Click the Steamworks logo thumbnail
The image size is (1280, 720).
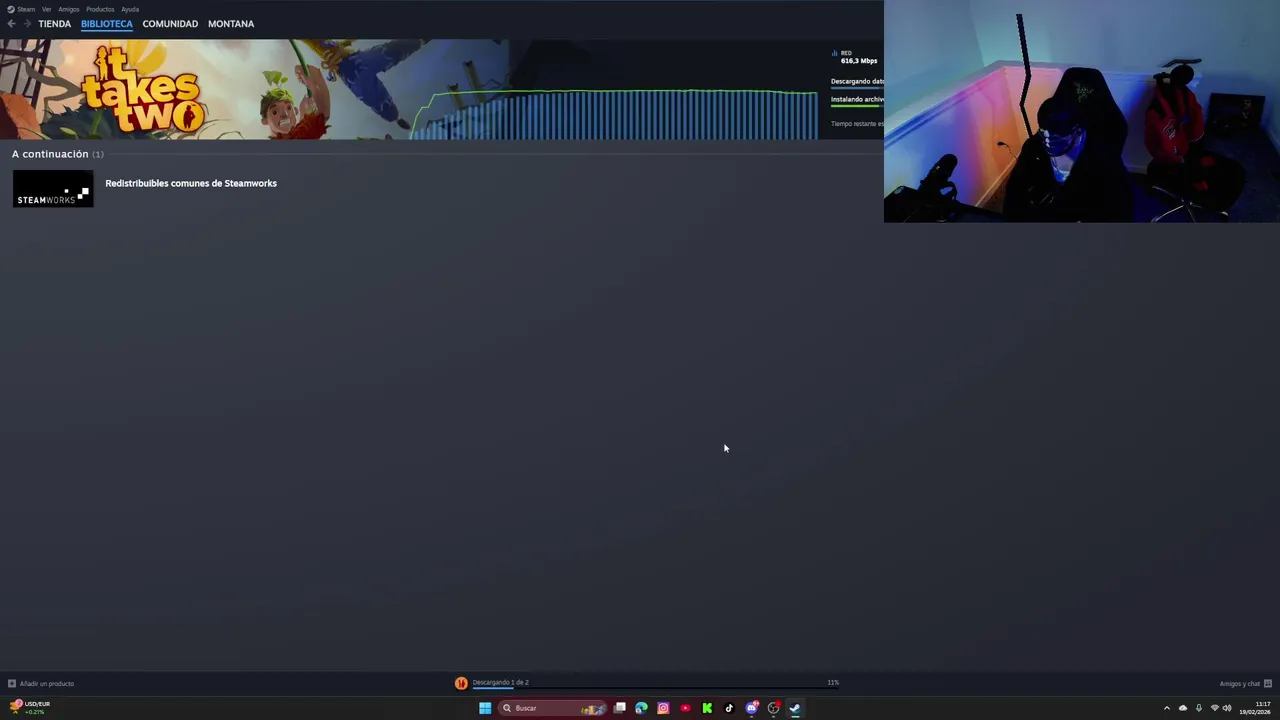pyautogui.click(x=53, y=189)
